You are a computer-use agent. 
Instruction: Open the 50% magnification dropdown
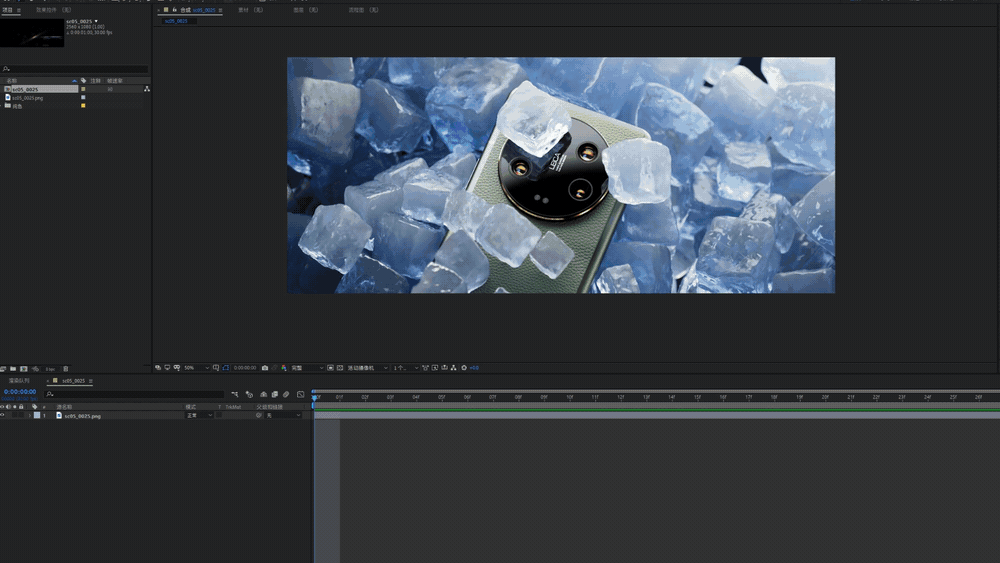coord(196,368)
